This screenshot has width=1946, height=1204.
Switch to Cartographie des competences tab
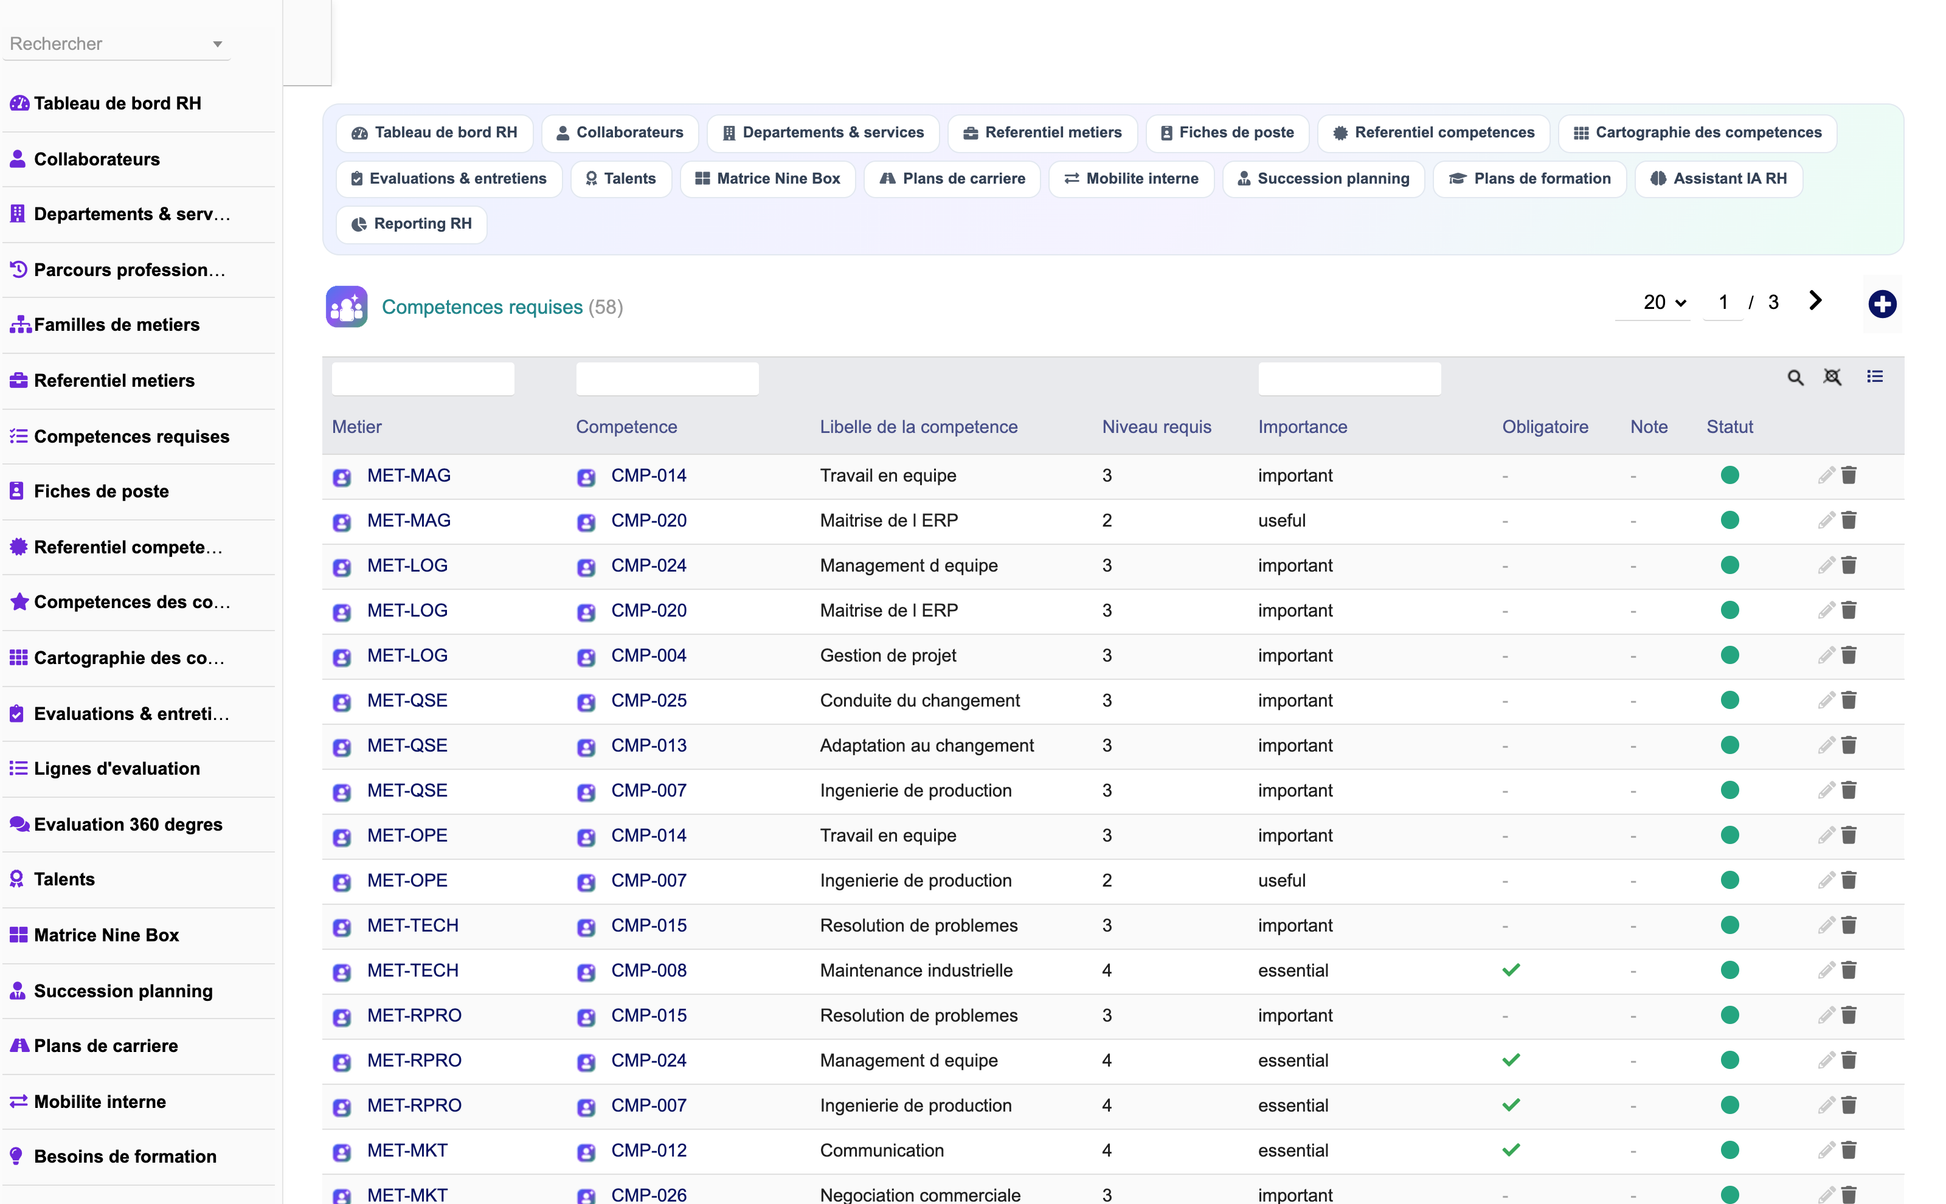(x=1697, y=133)
